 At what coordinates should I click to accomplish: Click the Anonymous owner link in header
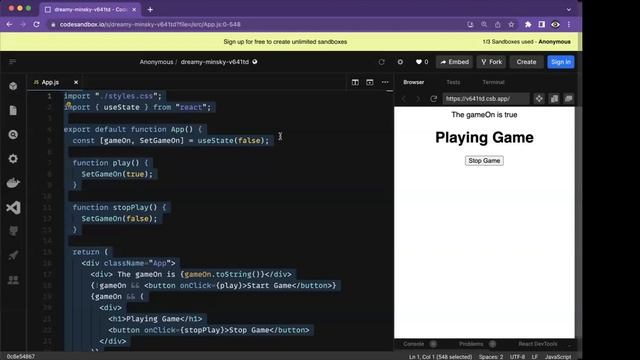(156, 62)
